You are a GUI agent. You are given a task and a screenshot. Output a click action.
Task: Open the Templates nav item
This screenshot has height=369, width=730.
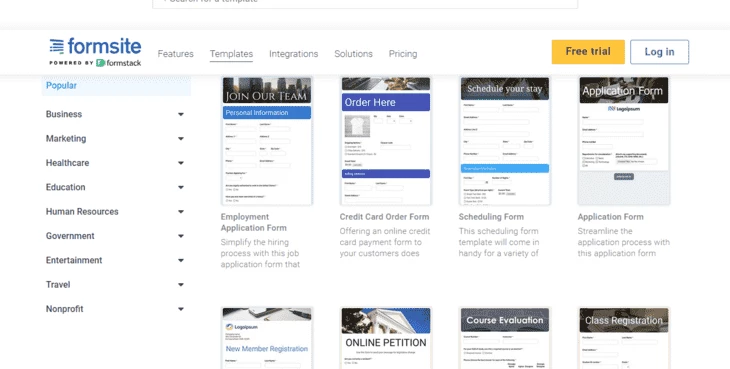click(231, 54)
